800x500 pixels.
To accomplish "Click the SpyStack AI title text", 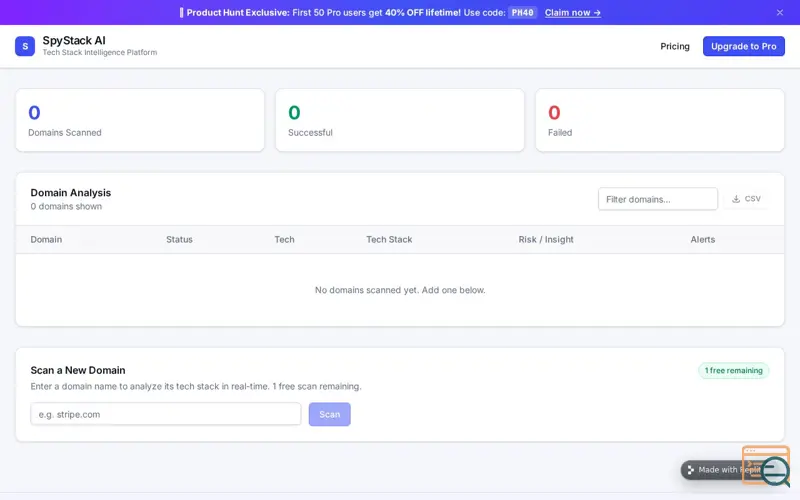I will point(74,40).
